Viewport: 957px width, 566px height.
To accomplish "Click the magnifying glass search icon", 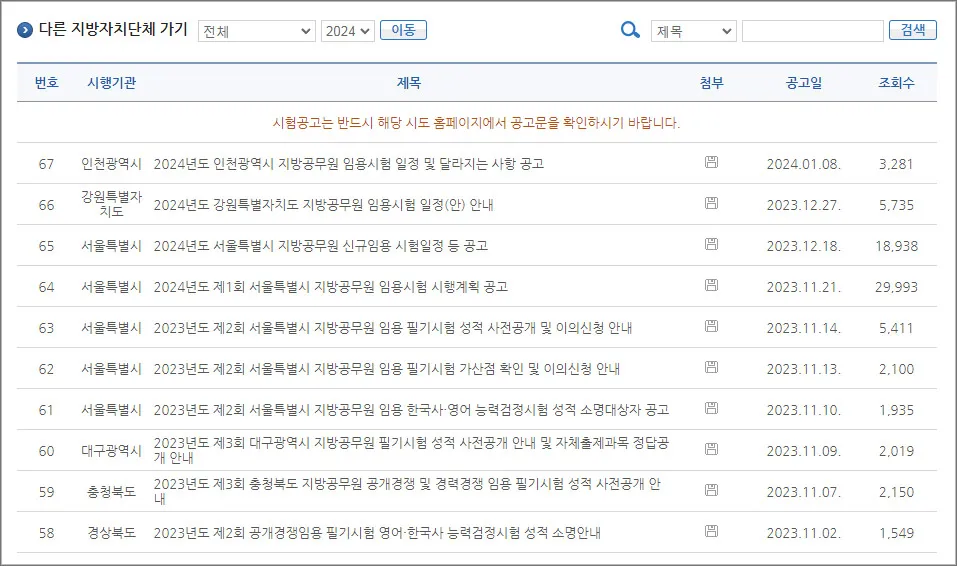I will click(x=630, y=29).
